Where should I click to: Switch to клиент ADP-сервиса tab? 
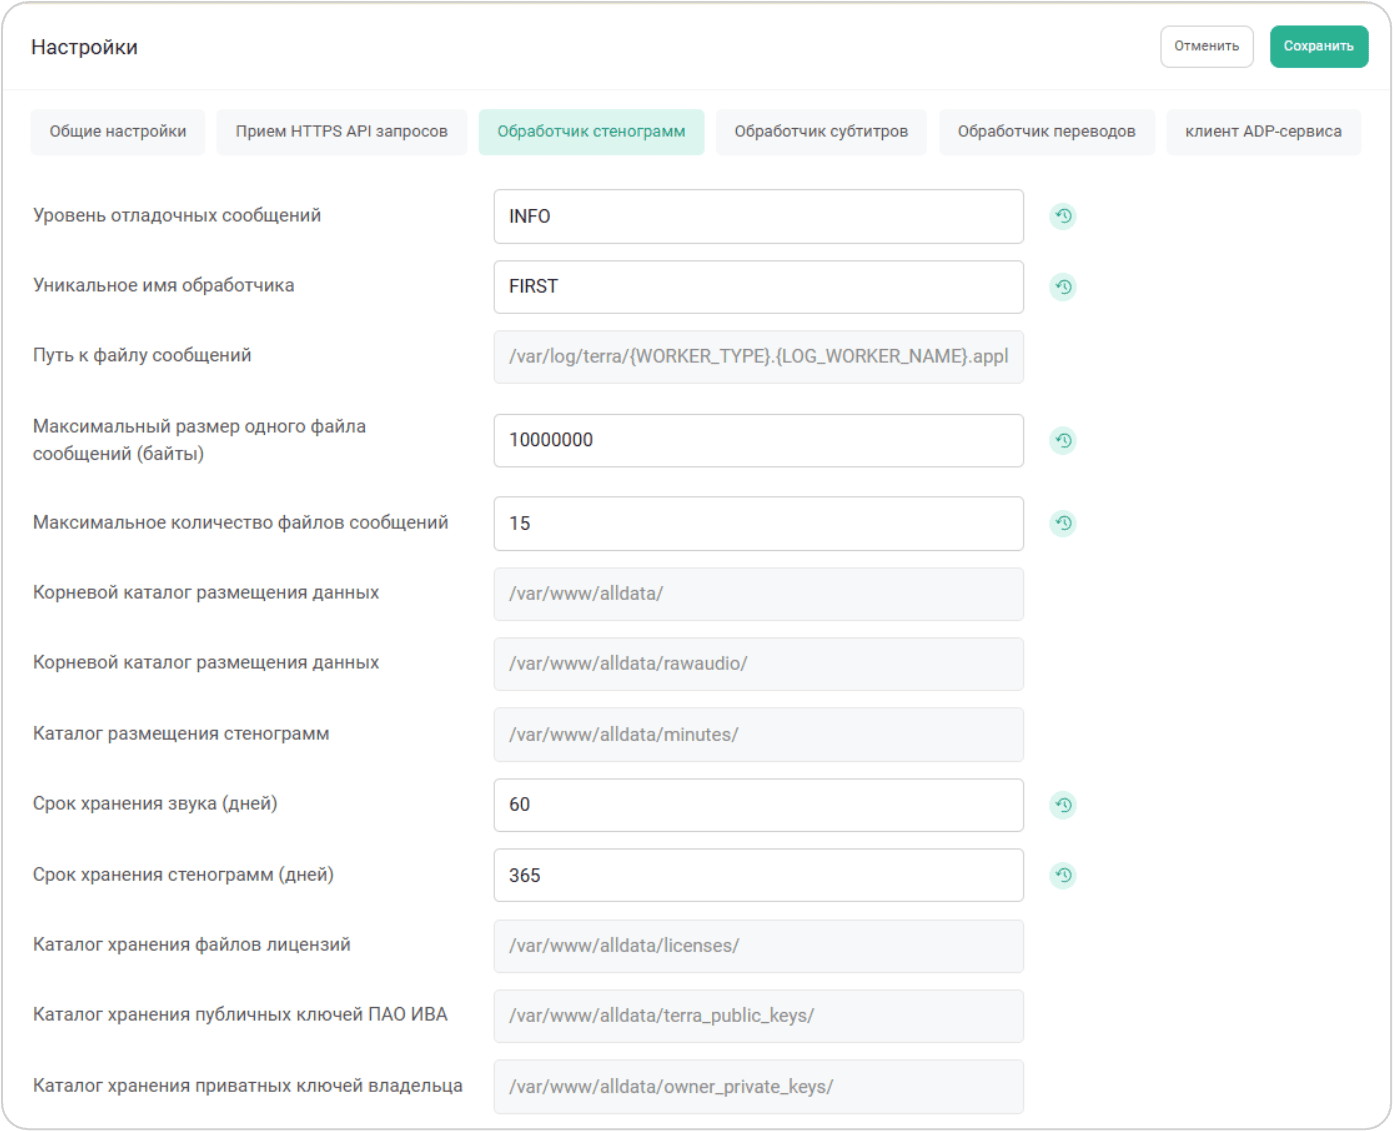click(x=1263, y=132)
